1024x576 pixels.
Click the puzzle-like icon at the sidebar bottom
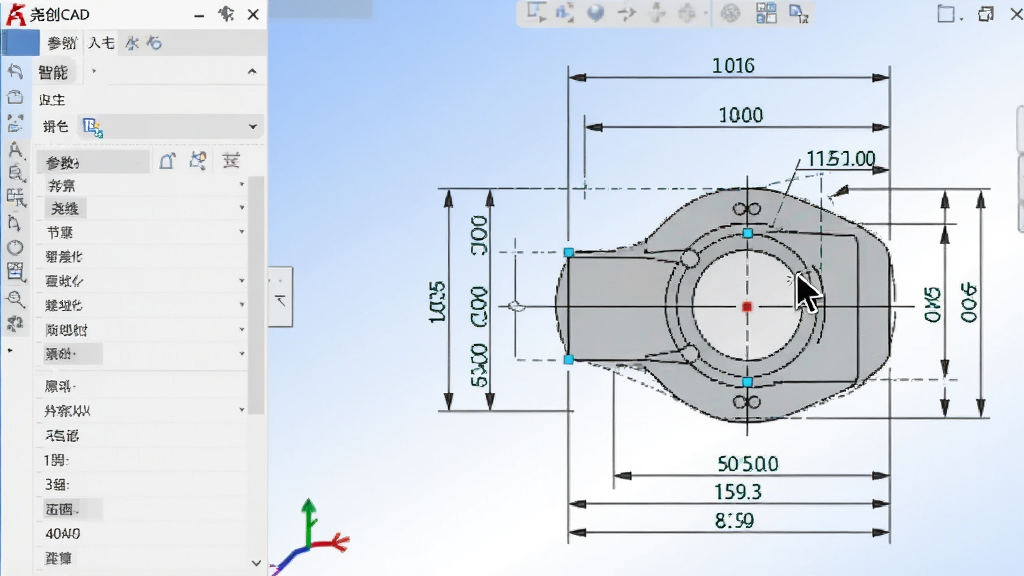15,324
